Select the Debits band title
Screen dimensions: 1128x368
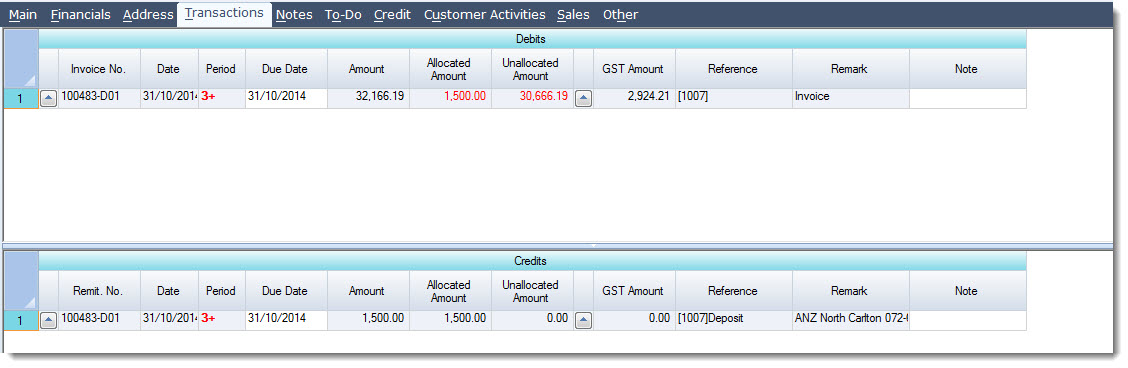(532, 40)
